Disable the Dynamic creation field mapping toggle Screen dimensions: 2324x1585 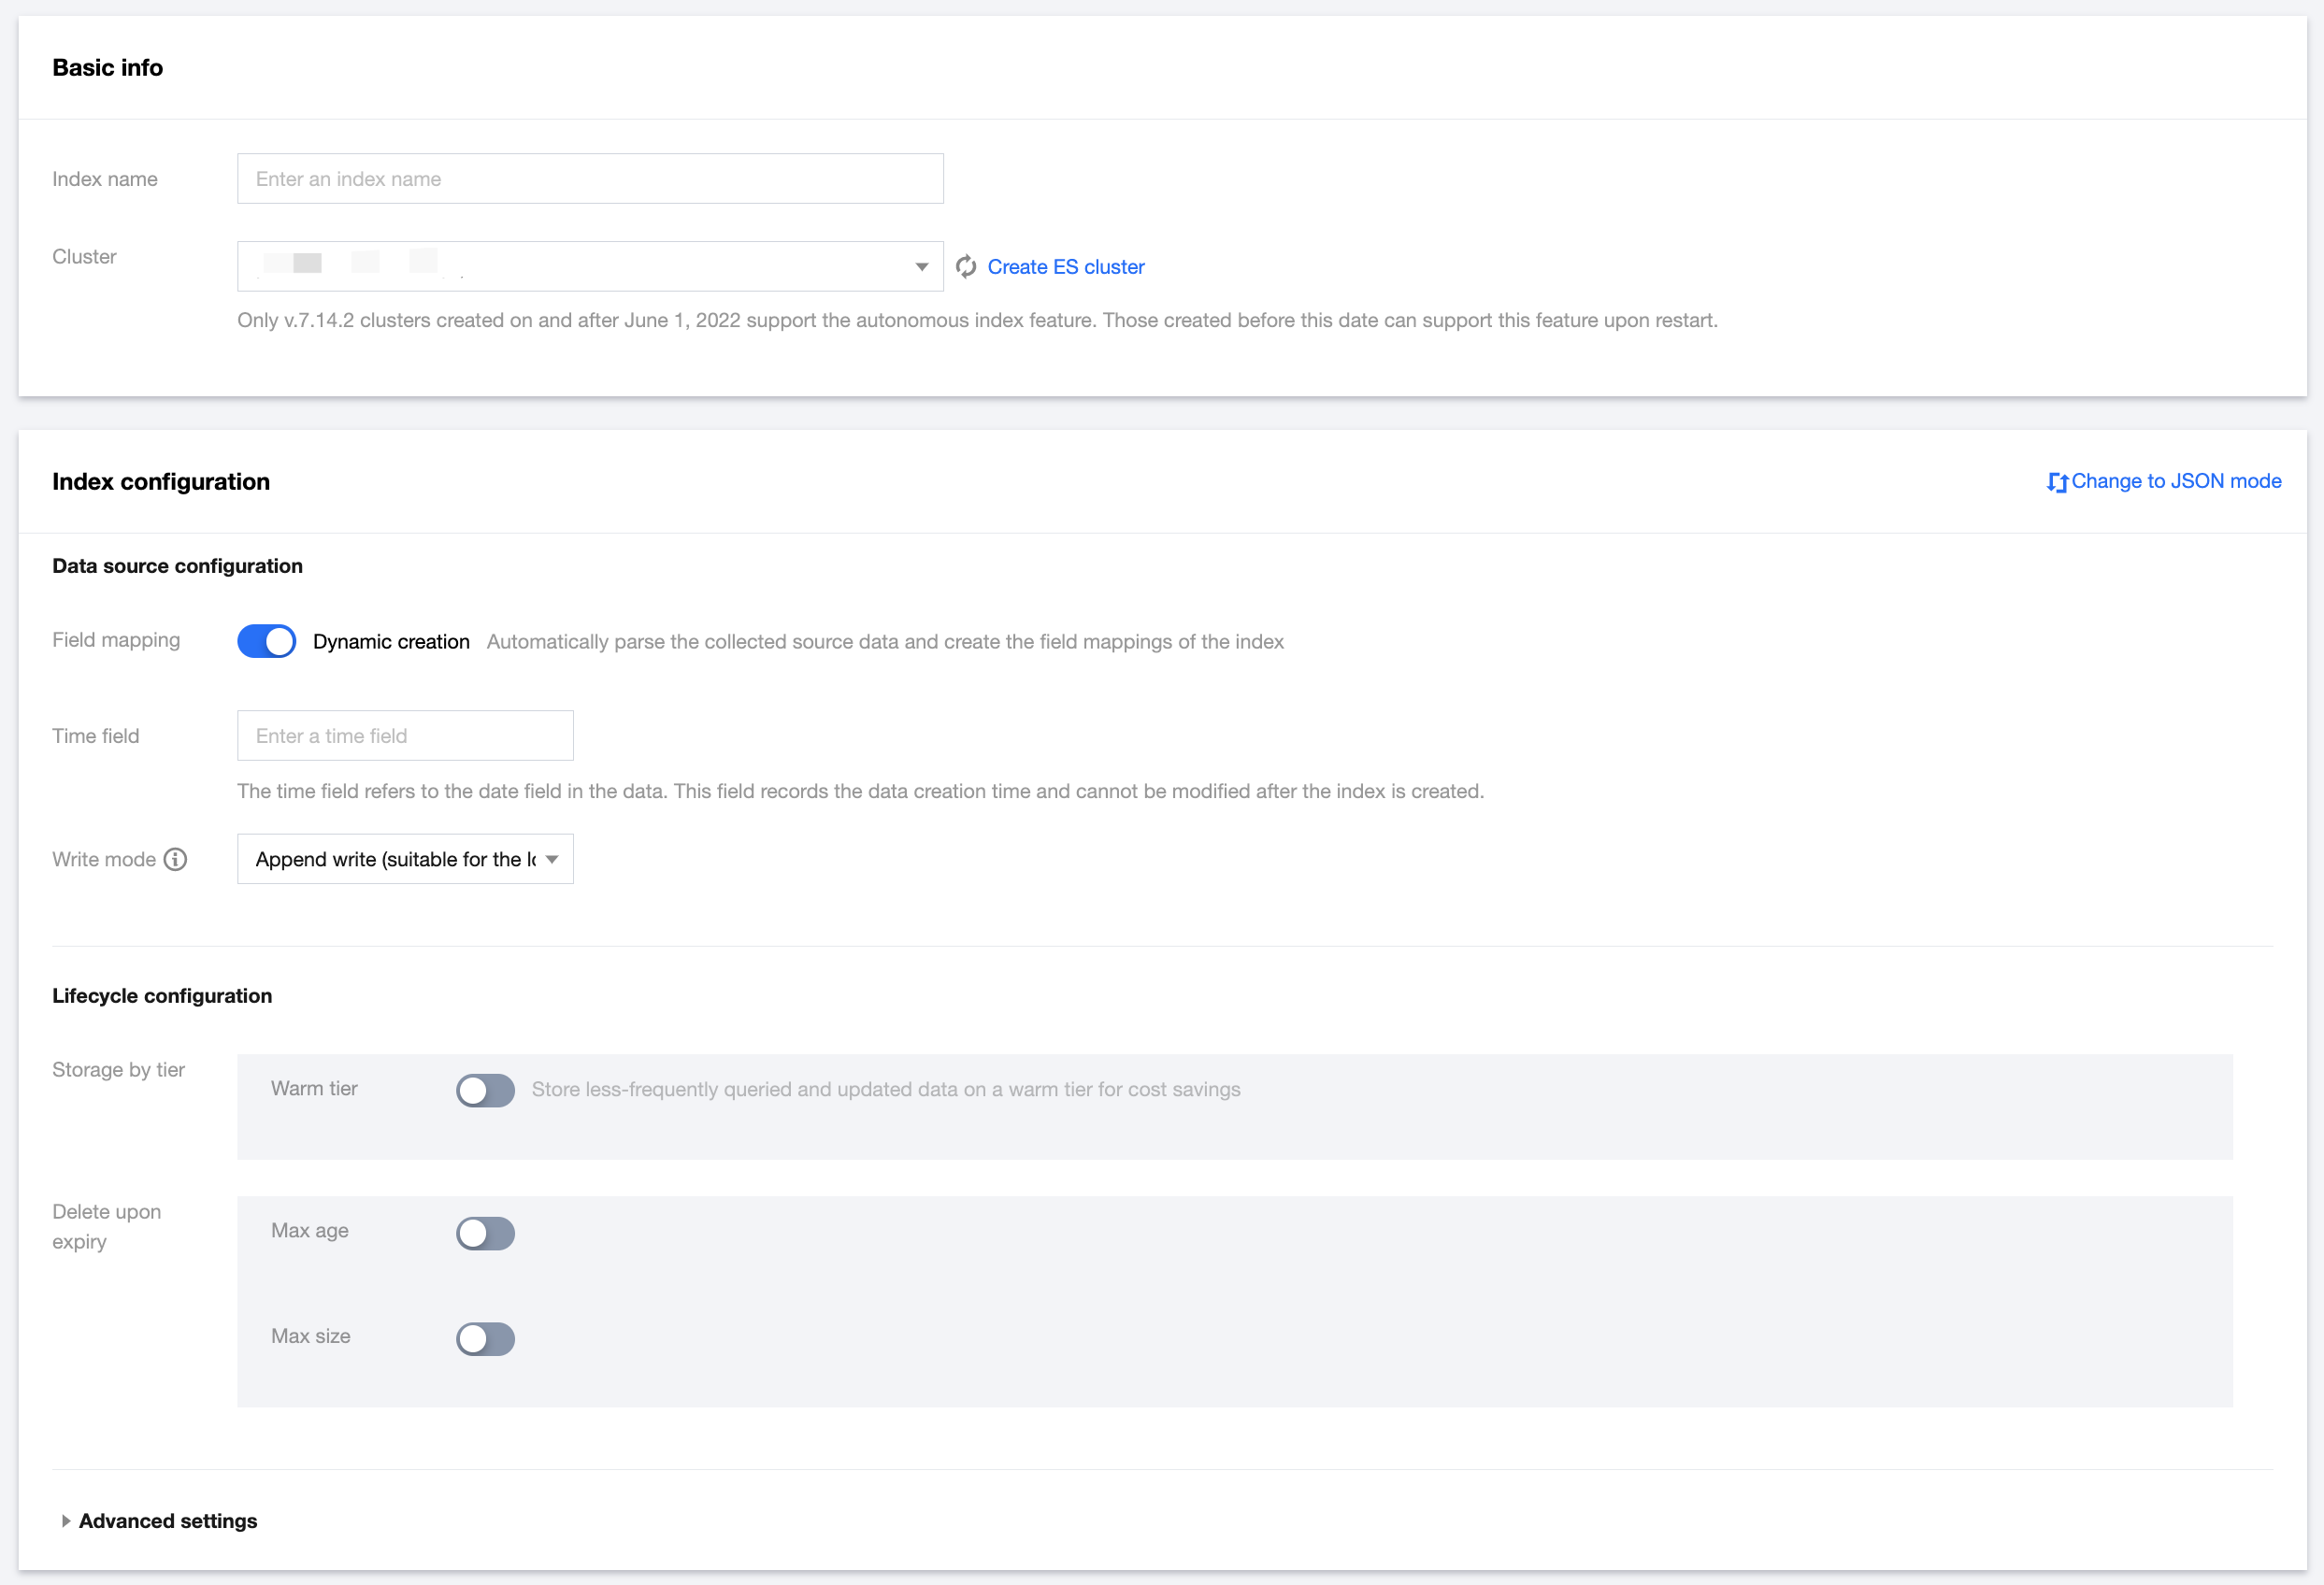(266, 641)
